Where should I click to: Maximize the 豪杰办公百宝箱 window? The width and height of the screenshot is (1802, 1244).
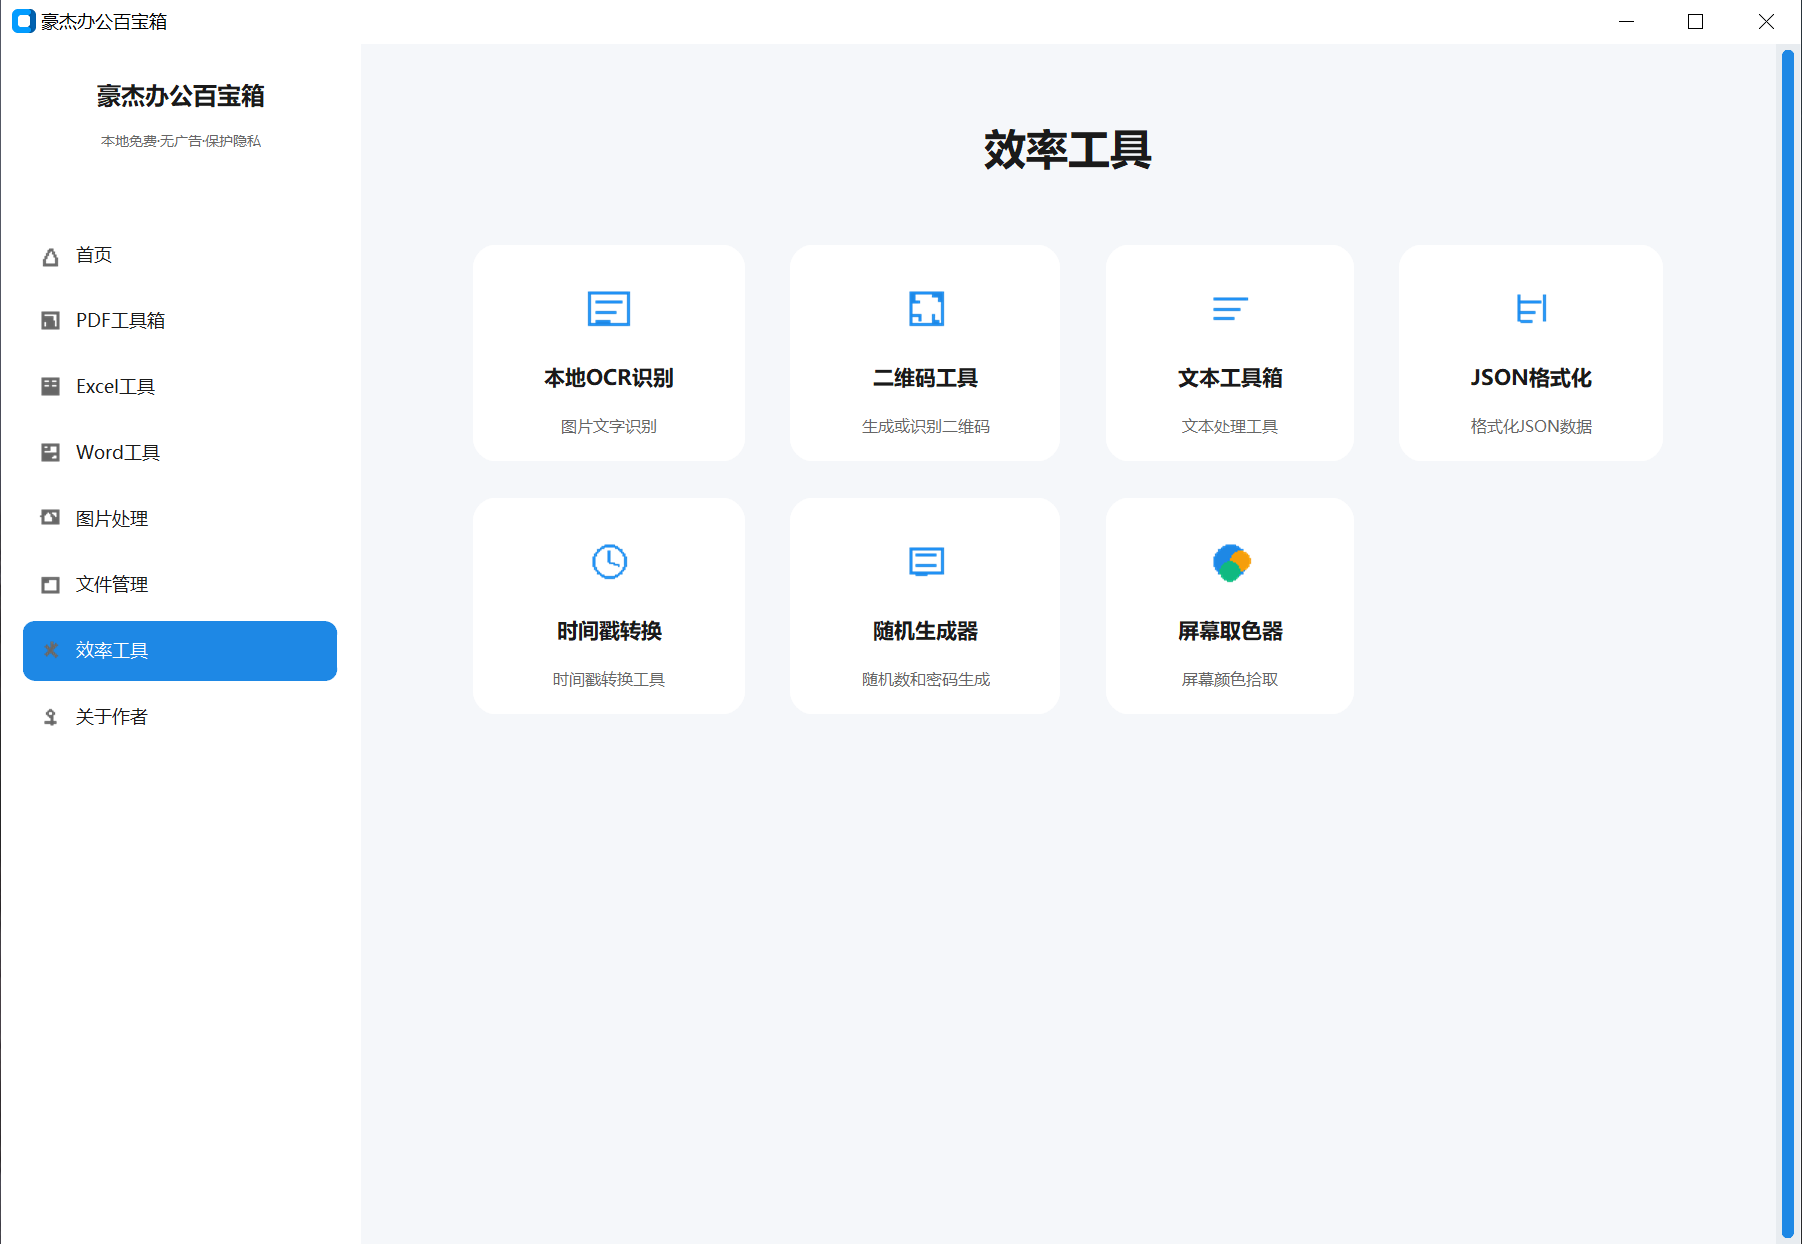(1696, 21)
